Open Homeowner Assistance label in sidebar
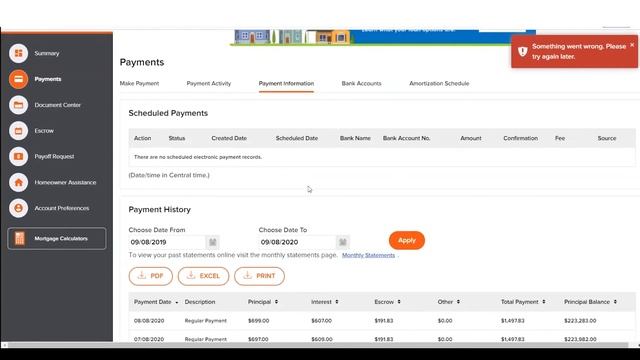The width and height of the screenshot is (640, 360). click(65, 182)
